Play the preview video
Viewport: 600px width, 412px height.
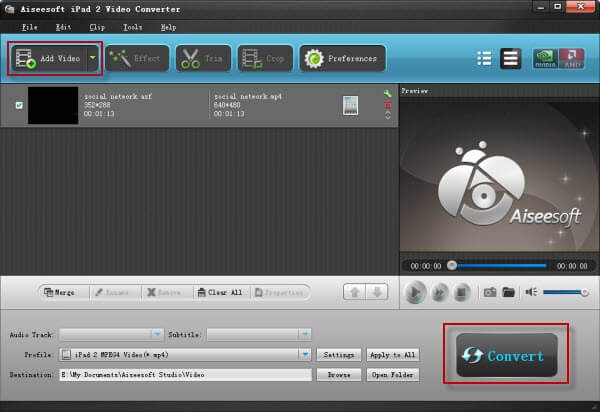pos(416,292)
